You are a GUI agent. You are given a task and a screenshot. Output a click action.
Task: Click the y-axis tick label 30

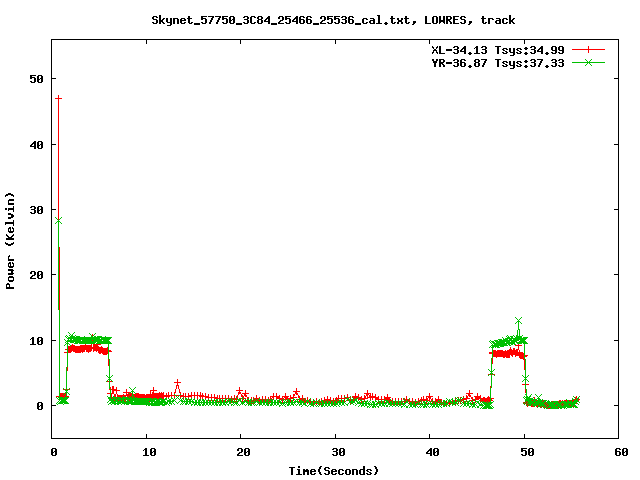[x=37, y=210]
